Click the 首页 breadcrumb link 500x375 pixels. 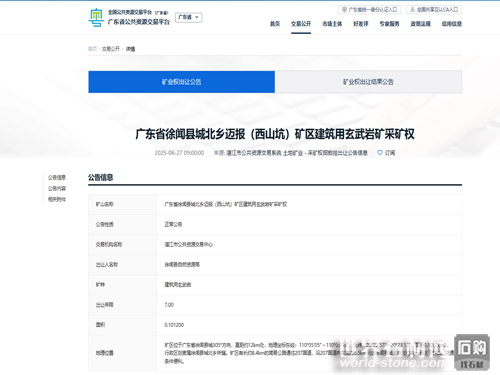tap(92, 49)
